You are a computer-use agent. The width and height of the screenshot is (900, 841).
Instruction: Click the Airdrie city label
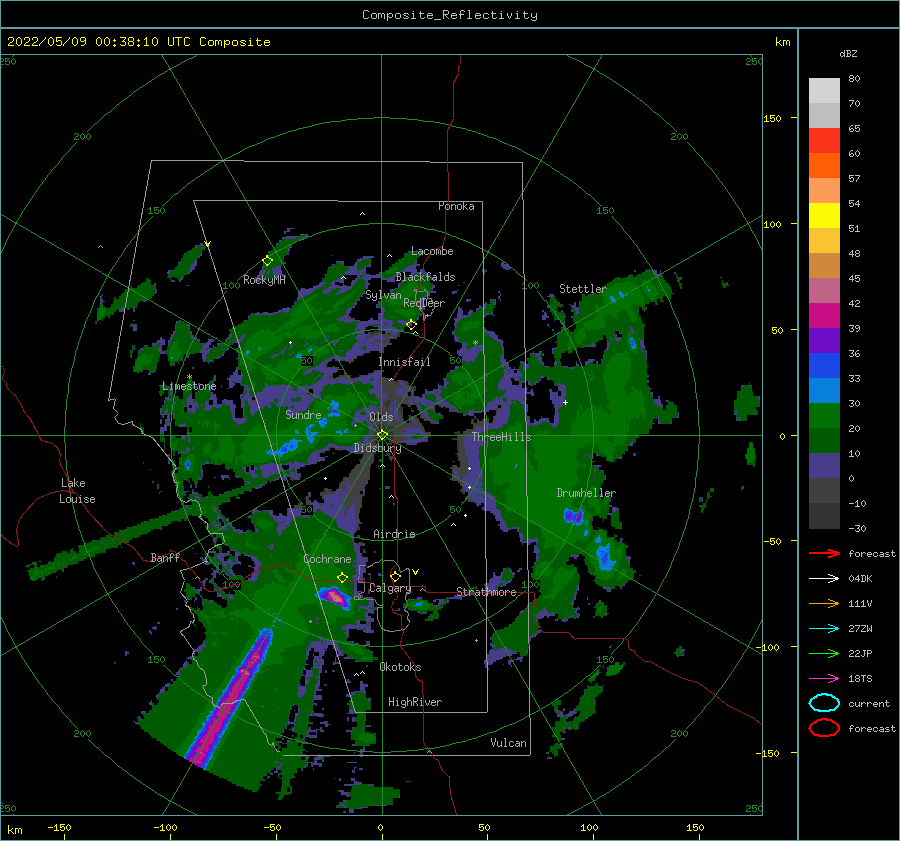coord(394,534)
